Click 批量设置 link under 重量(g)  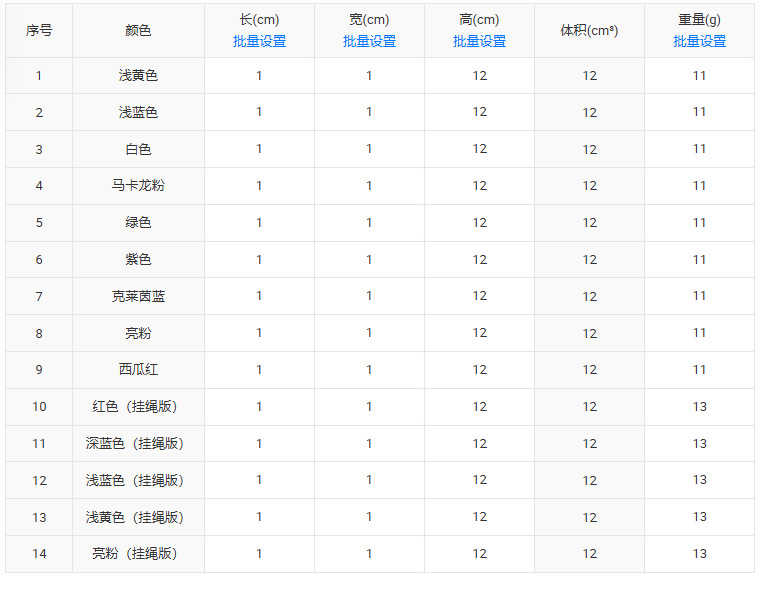(699, 41)
